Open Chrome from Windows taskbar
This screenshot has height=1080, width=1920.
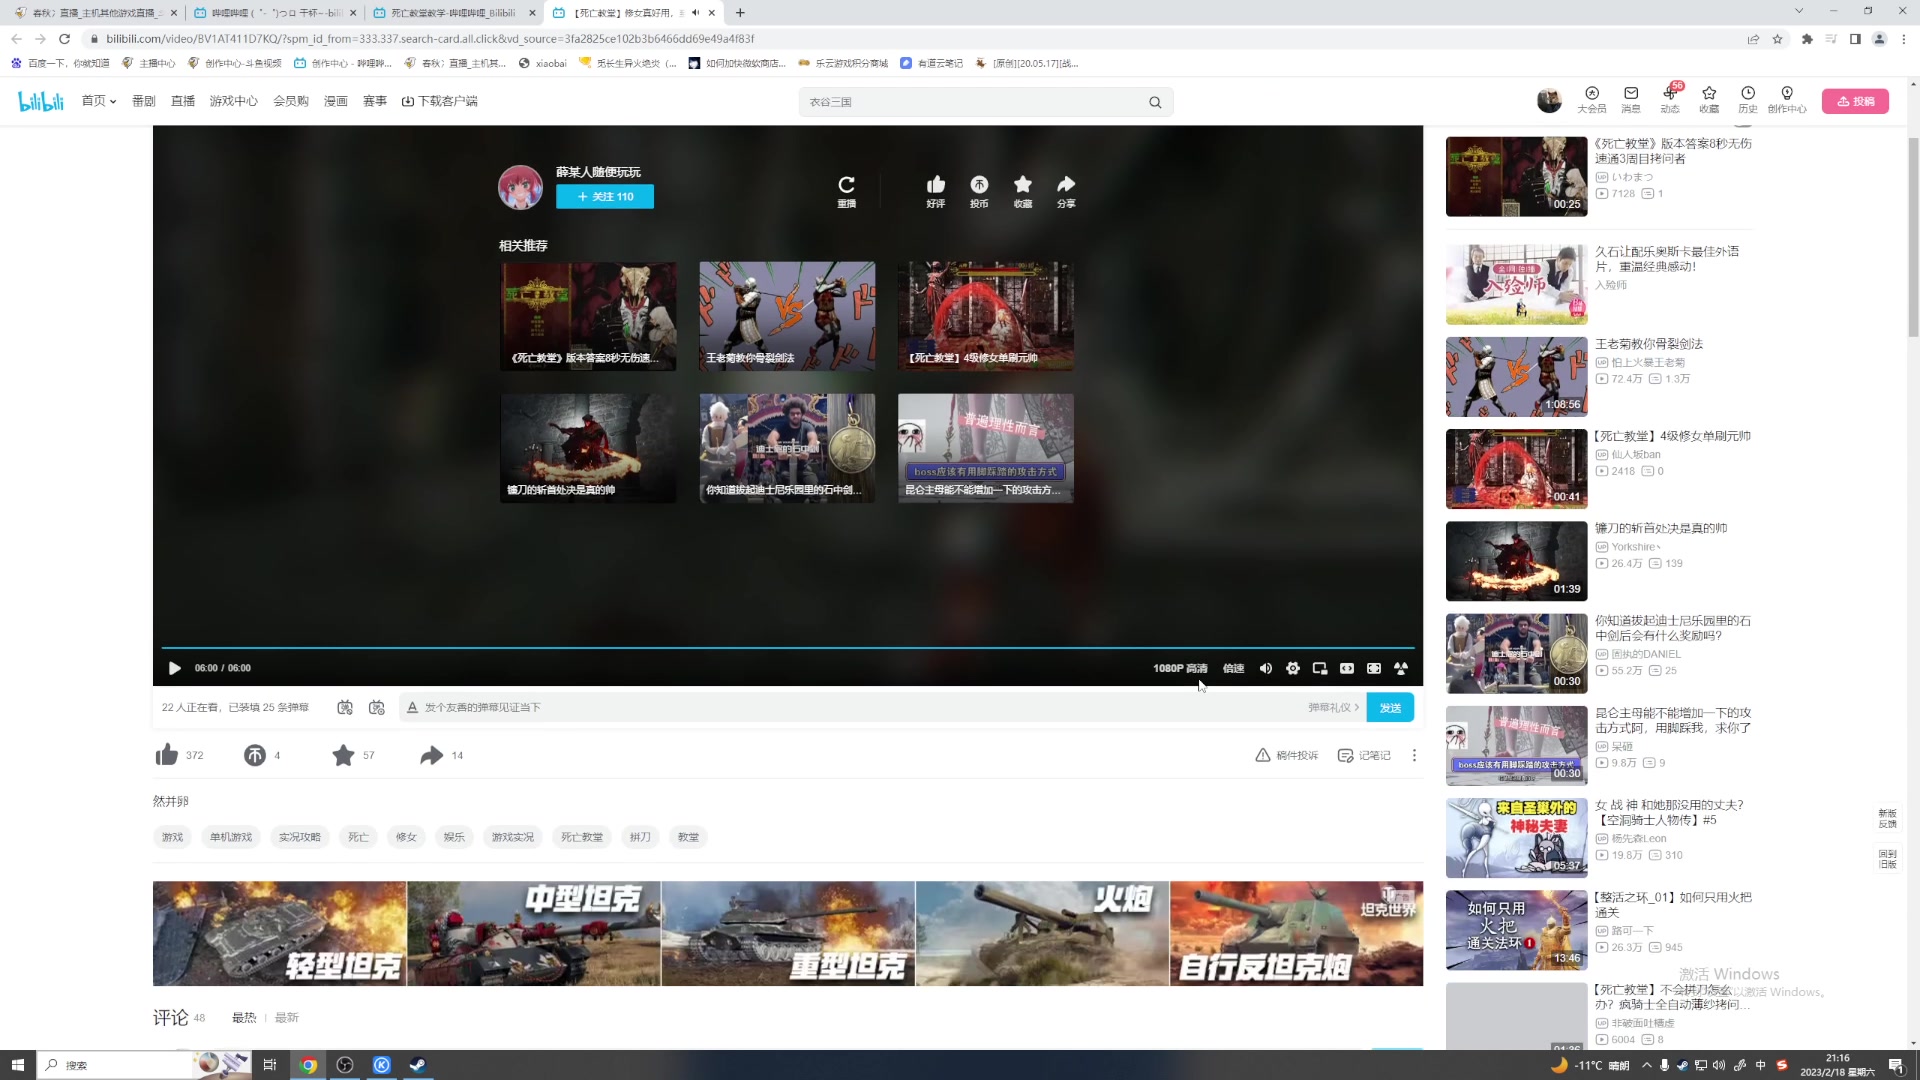[308, 1065]
